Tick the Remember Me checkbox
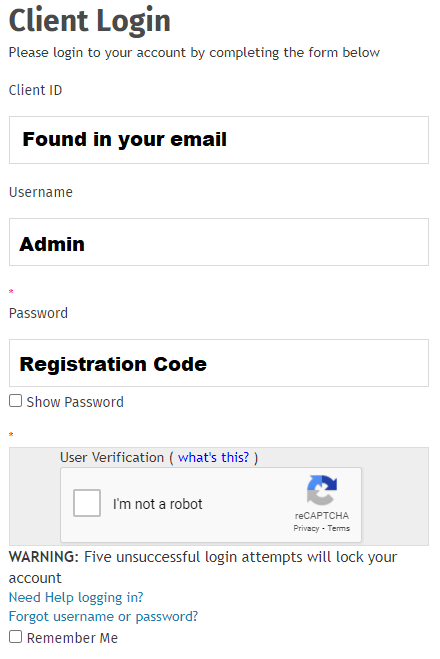Screen dimensions: 440x659 16,636
